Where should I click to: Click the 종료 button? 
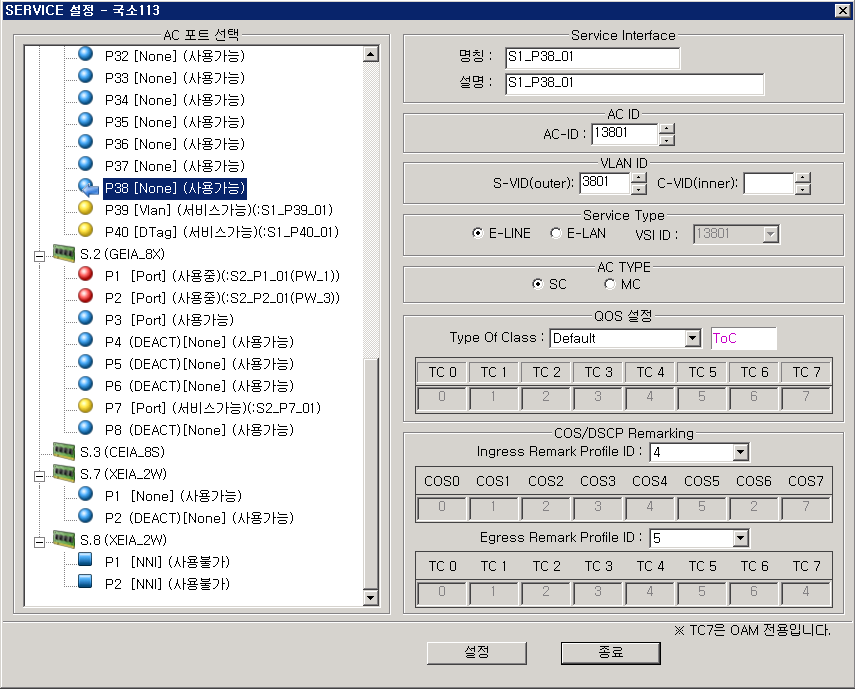coord(611,652)
